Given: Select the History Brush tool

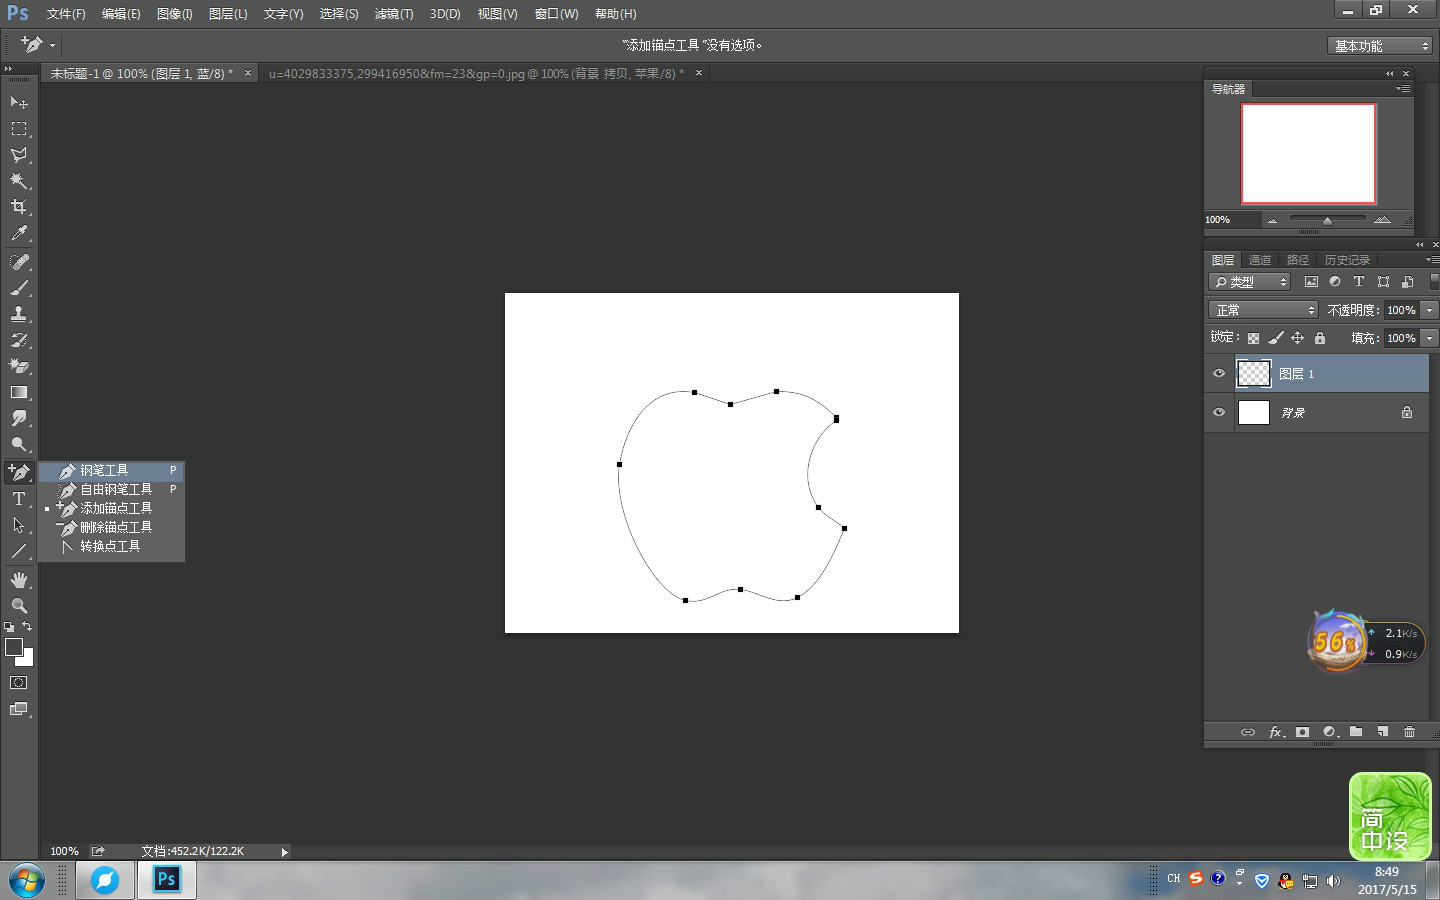Looking at the screenshot, I should pyautogui.click(x=19, y=340).
